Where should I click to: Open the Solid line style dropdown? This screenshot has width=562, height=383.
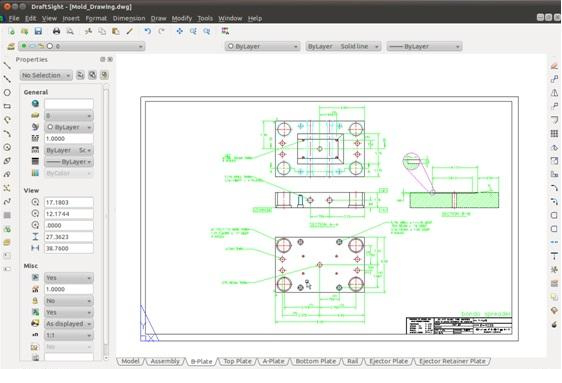[x=343, y=46]
